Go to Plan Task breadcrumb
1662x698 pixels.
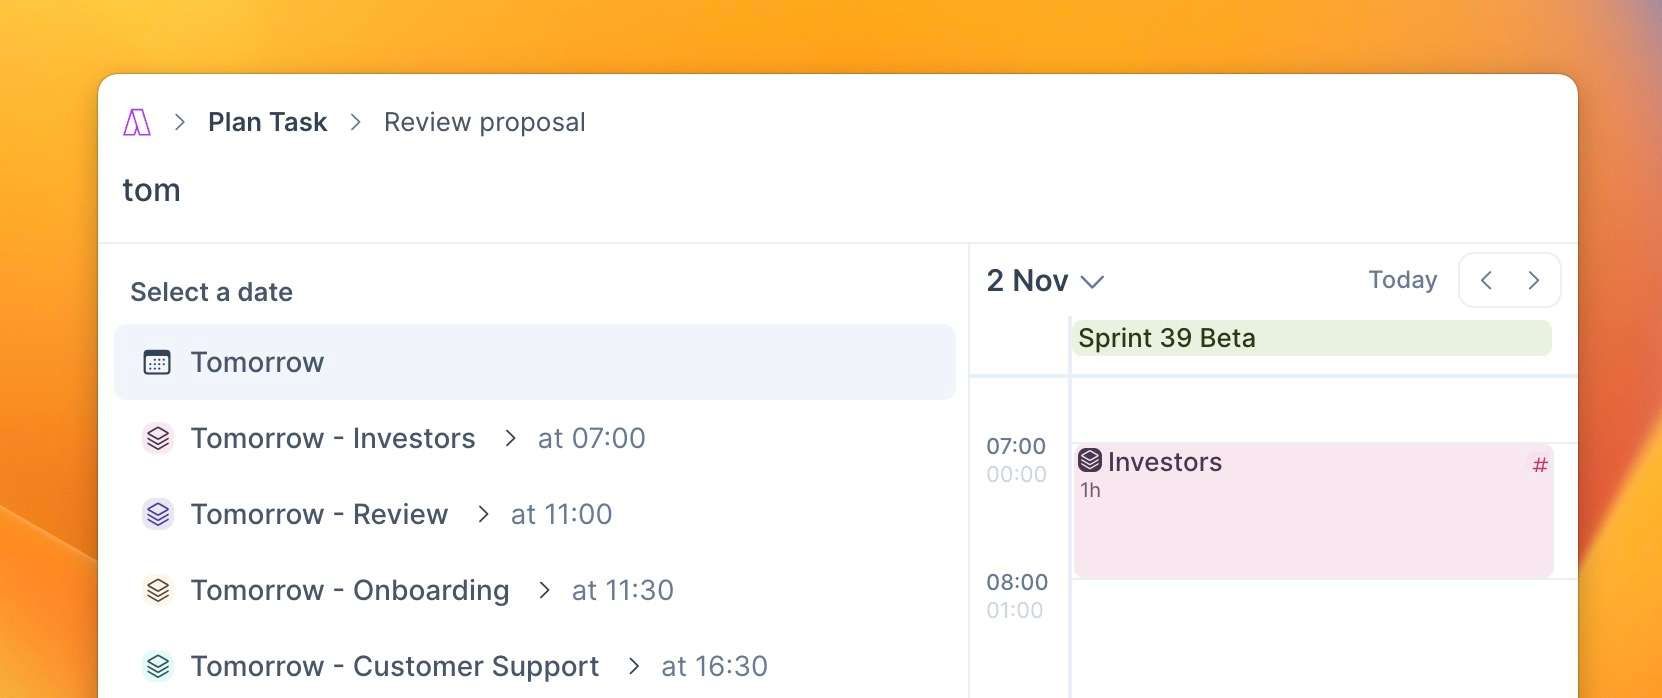[267, 122]
